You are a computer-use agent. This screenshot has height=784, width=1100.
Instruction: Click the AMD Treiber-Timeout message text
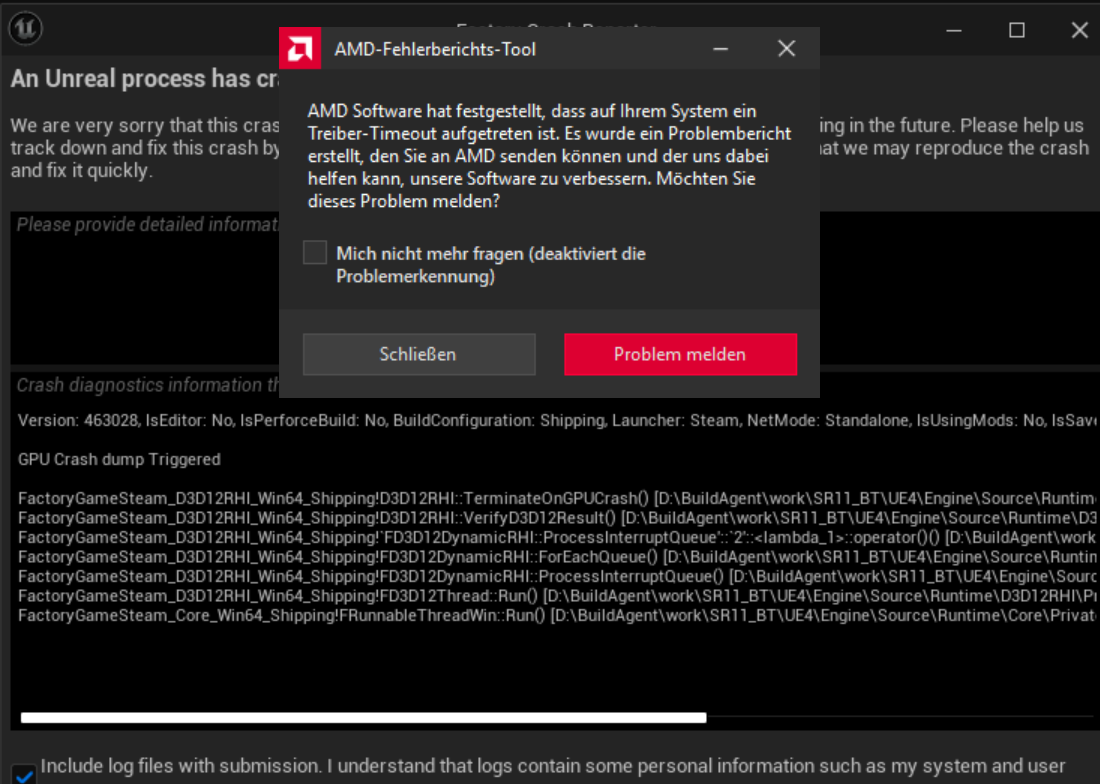click(x=549, y=156)
